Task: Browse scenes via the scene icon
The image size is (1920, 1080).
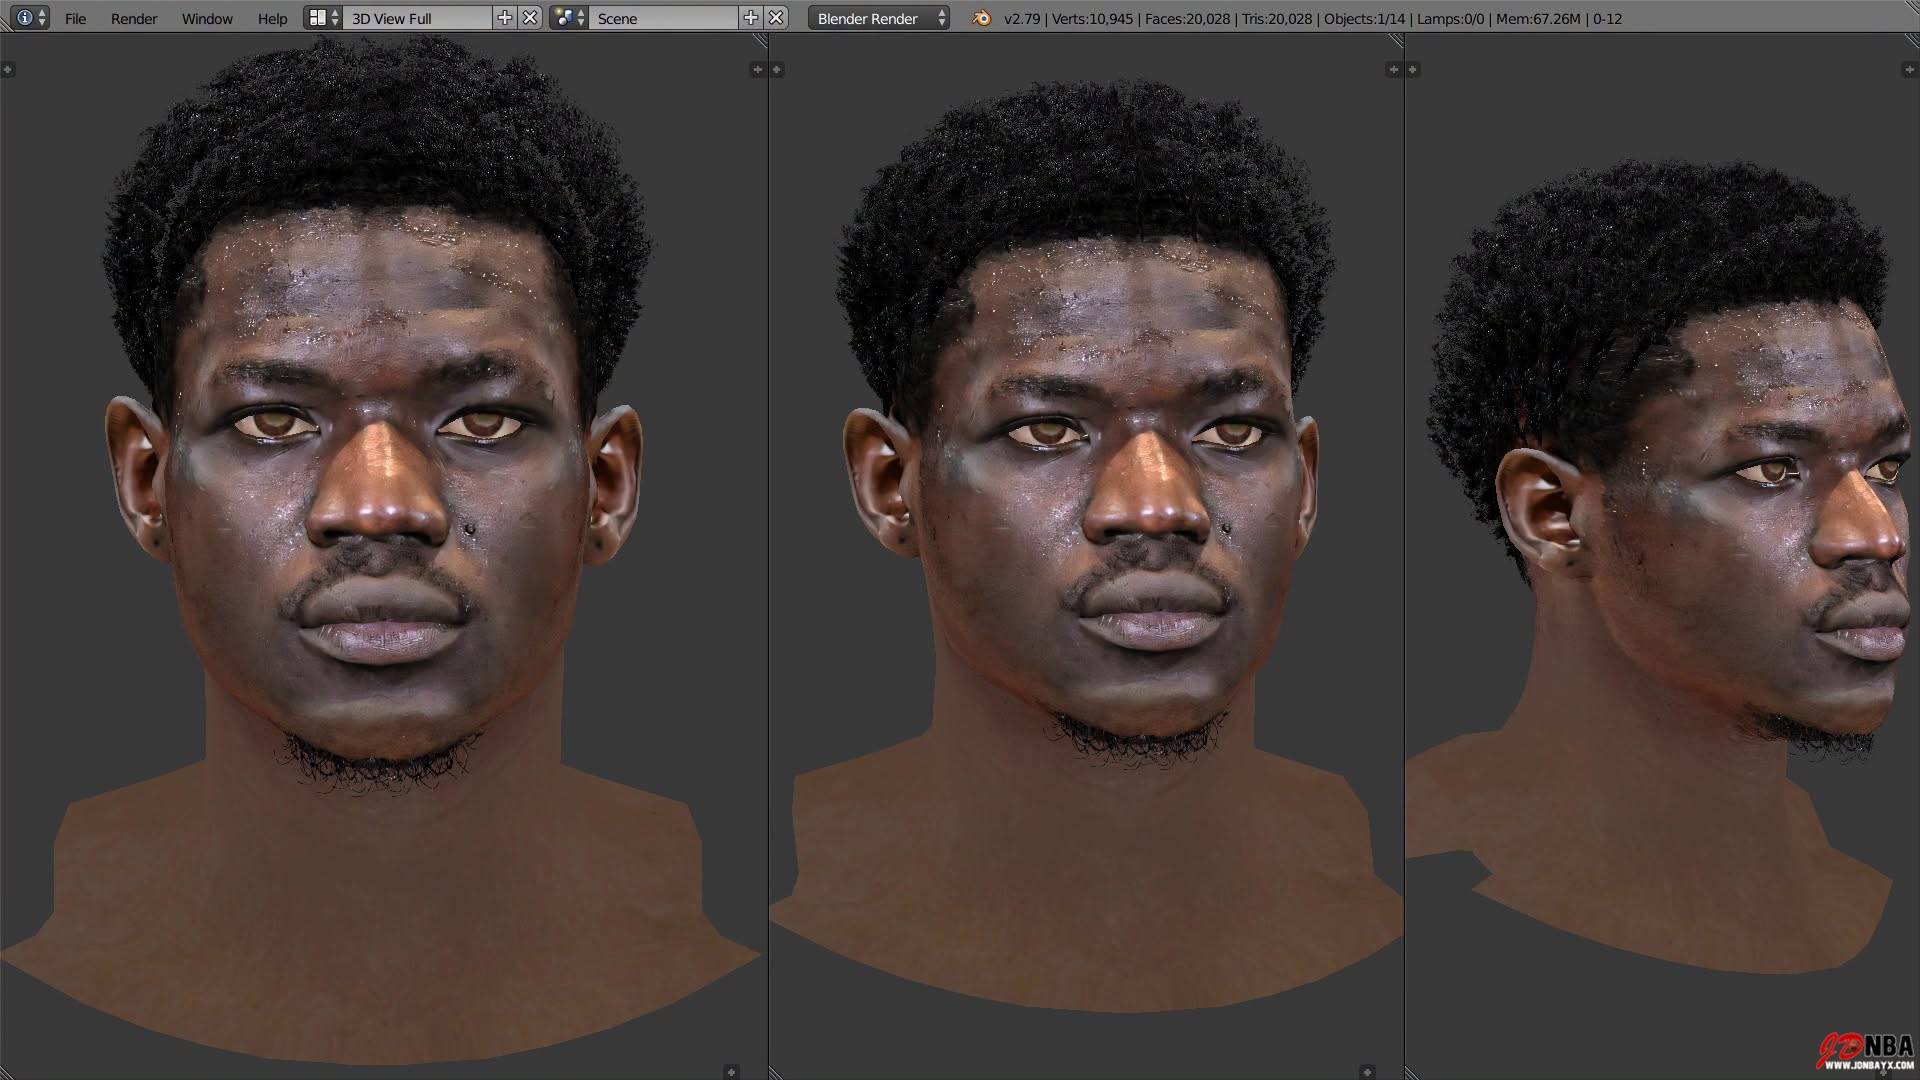Action: tap(569, 18)
